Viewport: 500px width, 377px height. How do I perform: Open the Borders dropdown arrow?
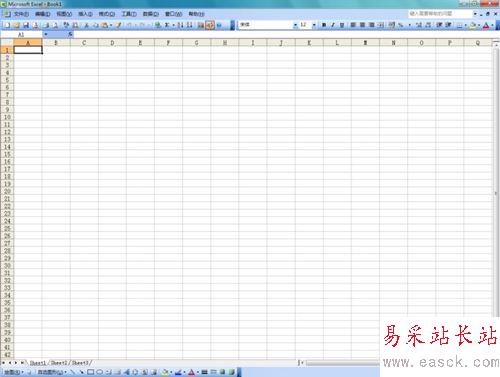pyautogui.click(x=465, y=25)
